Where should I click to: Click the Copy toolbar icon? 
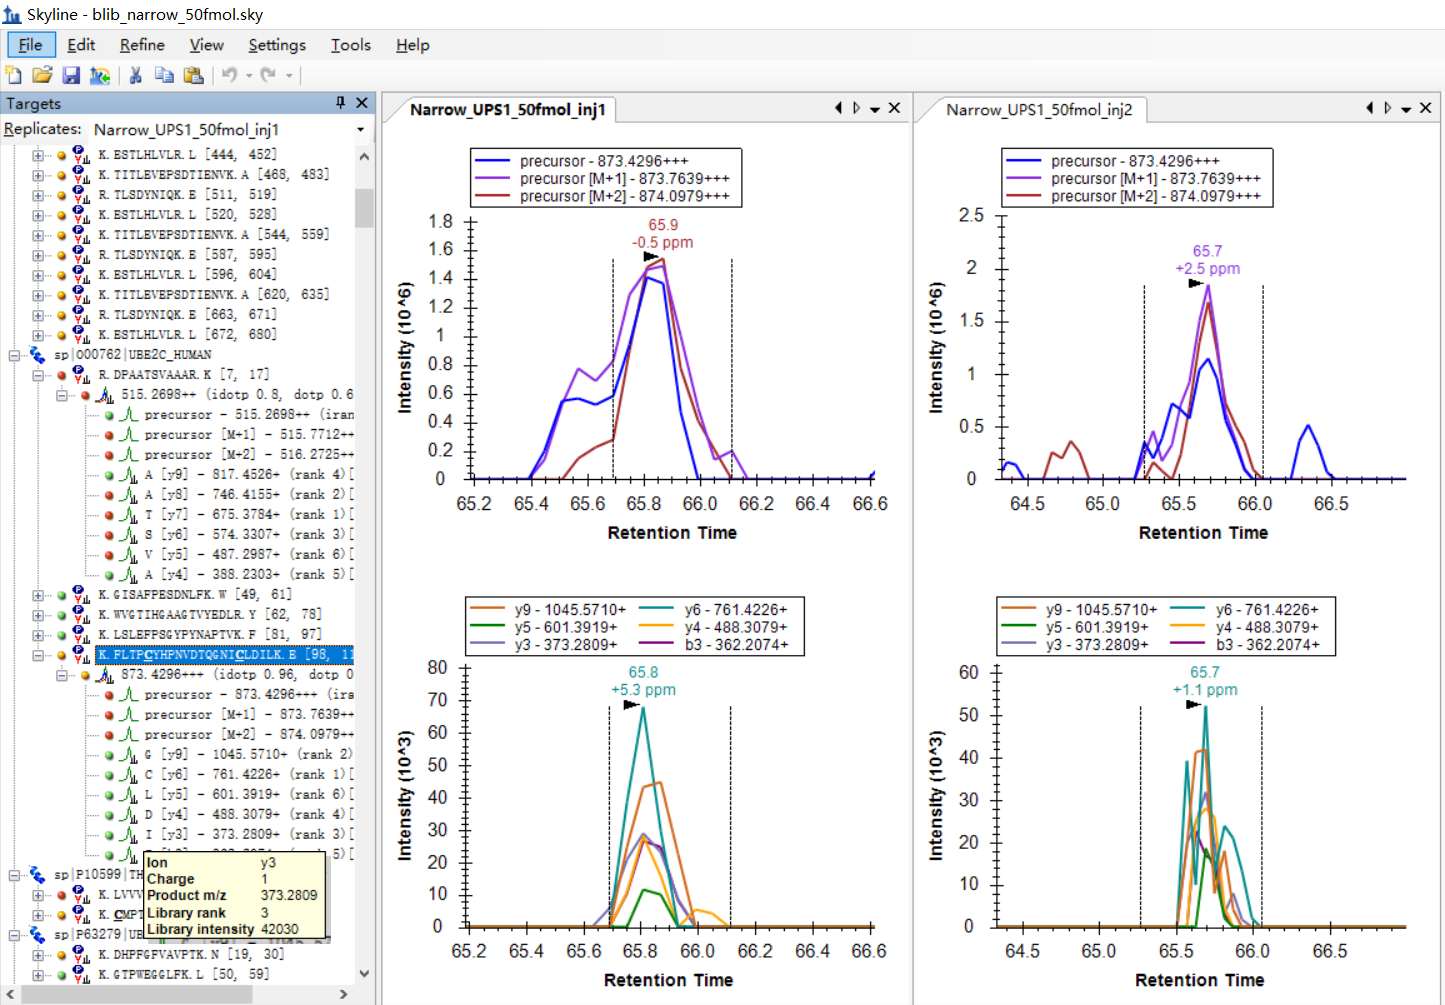click(164, 75)
